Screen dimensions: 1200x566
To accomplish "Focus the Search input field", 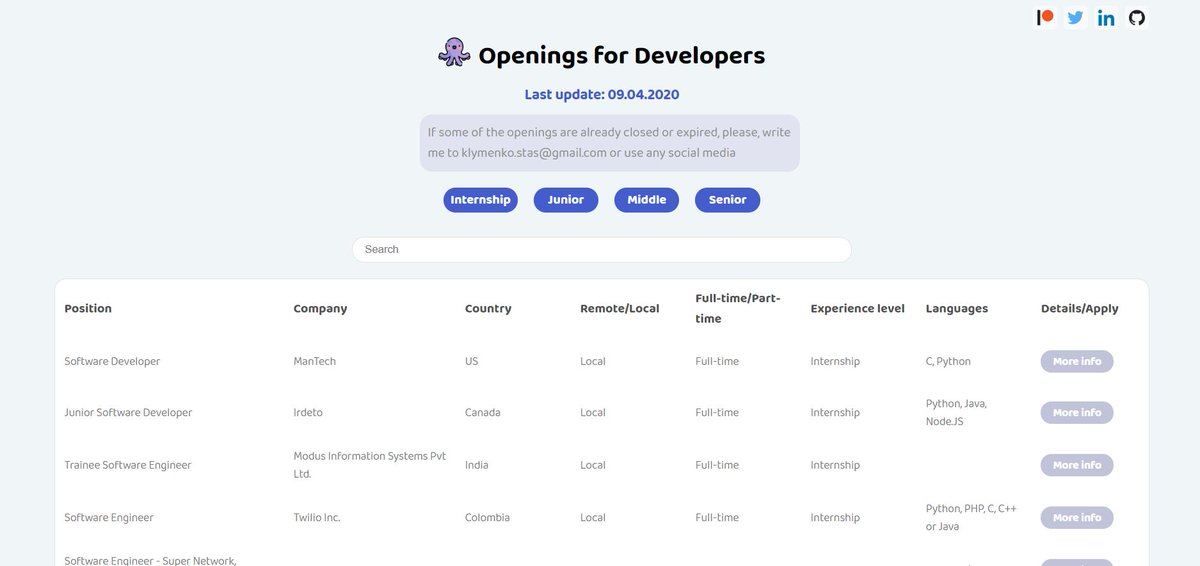I will 601,250.
